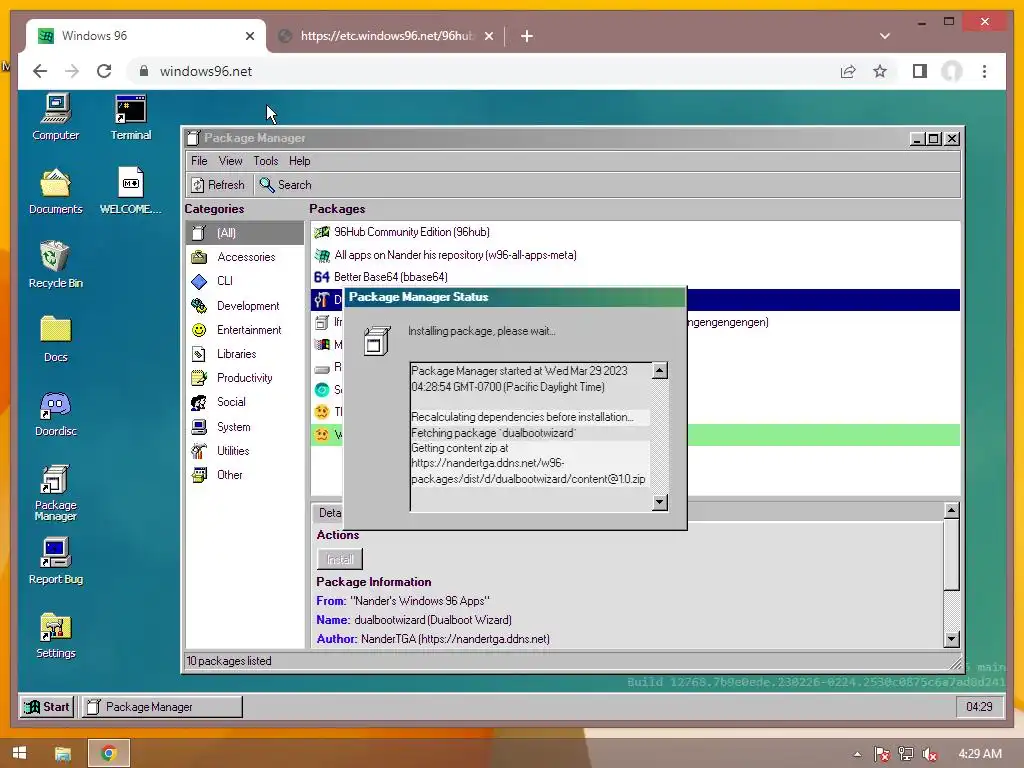Click Package Manager taskbar entry
The image size is (1024, 768).
pyautogui.click(x=161, y=707)
